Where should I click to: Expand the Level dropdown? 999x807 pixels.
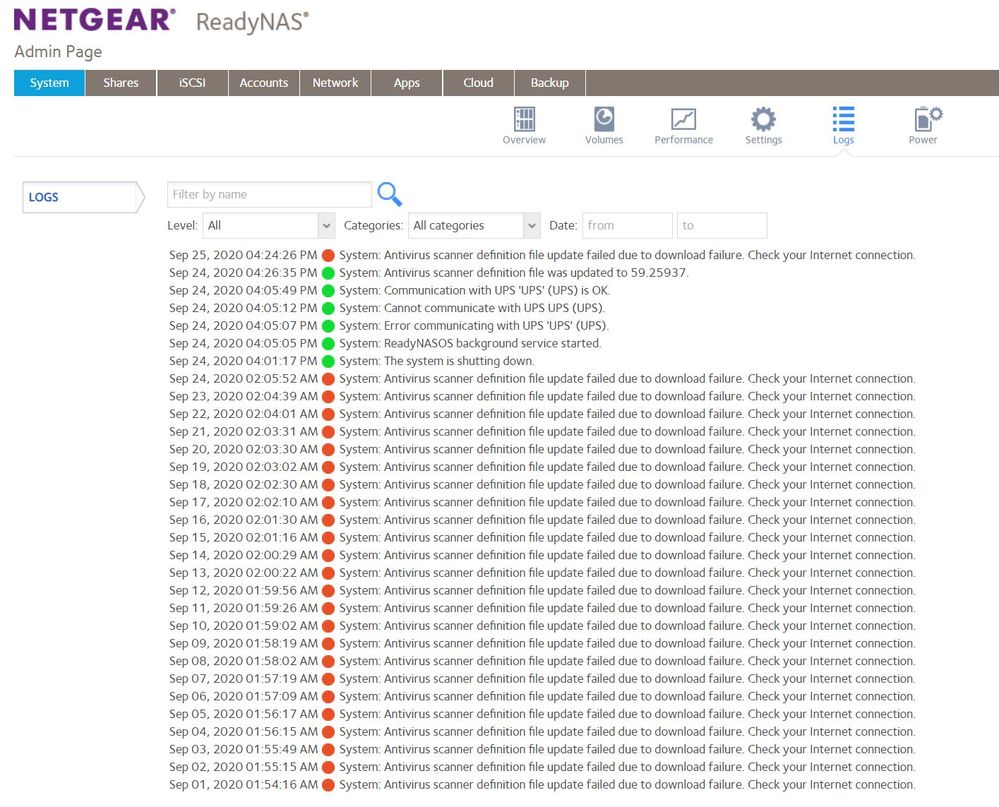pos(268,226)
